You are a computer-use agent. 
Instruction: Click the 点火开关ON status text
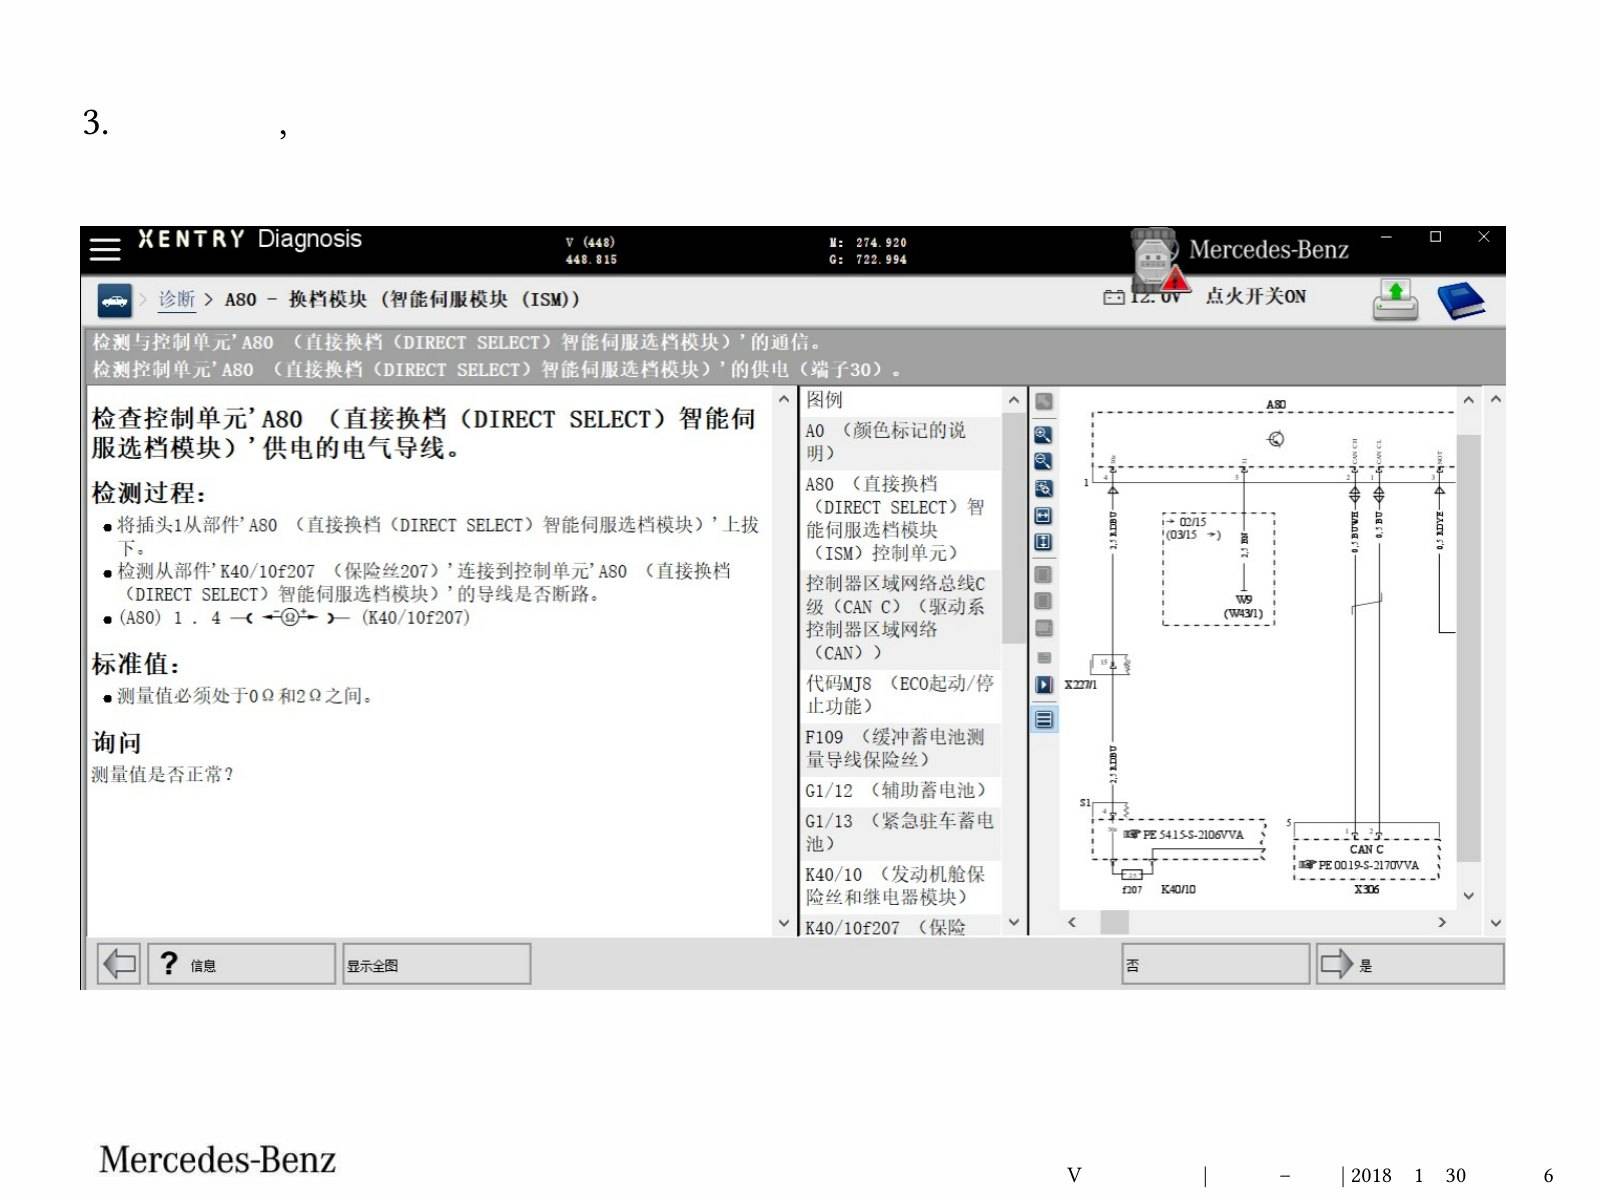(x=1255, y=296)
